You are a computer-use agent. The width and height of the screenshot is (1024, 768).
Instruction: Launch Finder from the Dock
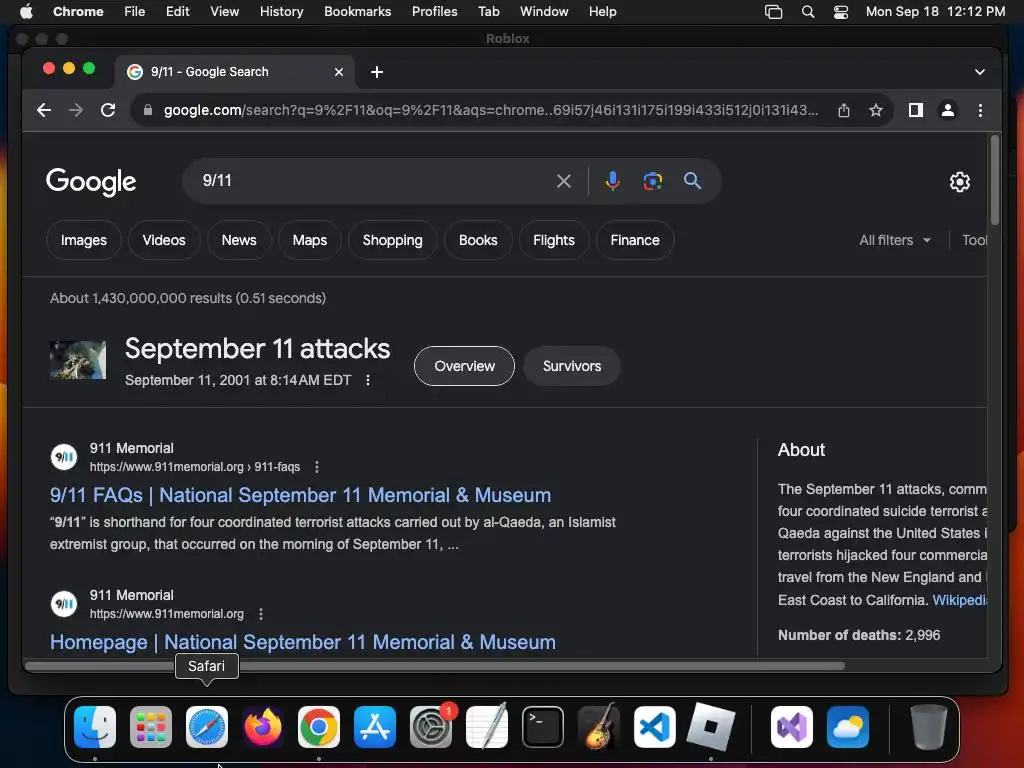(x=95, y=726)
